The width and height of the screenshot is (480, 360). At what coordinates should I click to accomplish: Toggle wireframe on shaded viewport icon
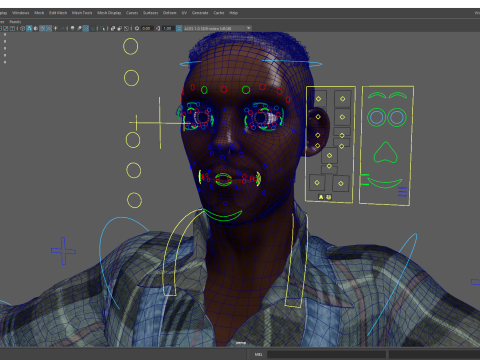point(42,28)
